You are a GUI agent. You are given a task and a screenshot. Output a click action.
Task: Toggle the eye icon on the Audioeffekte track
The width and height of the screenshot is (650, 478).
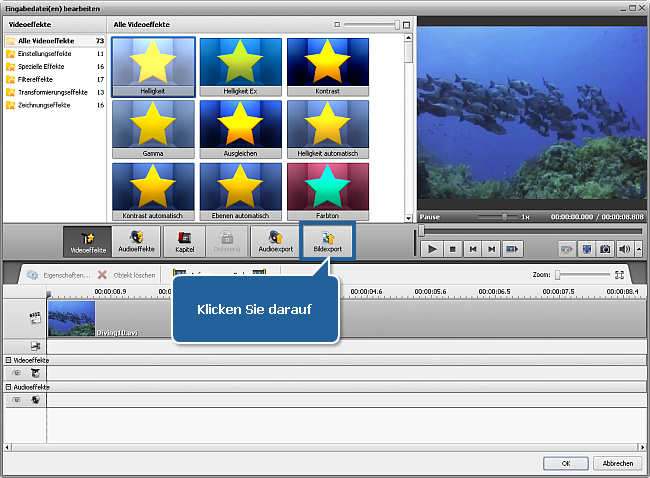pos(16,399)
